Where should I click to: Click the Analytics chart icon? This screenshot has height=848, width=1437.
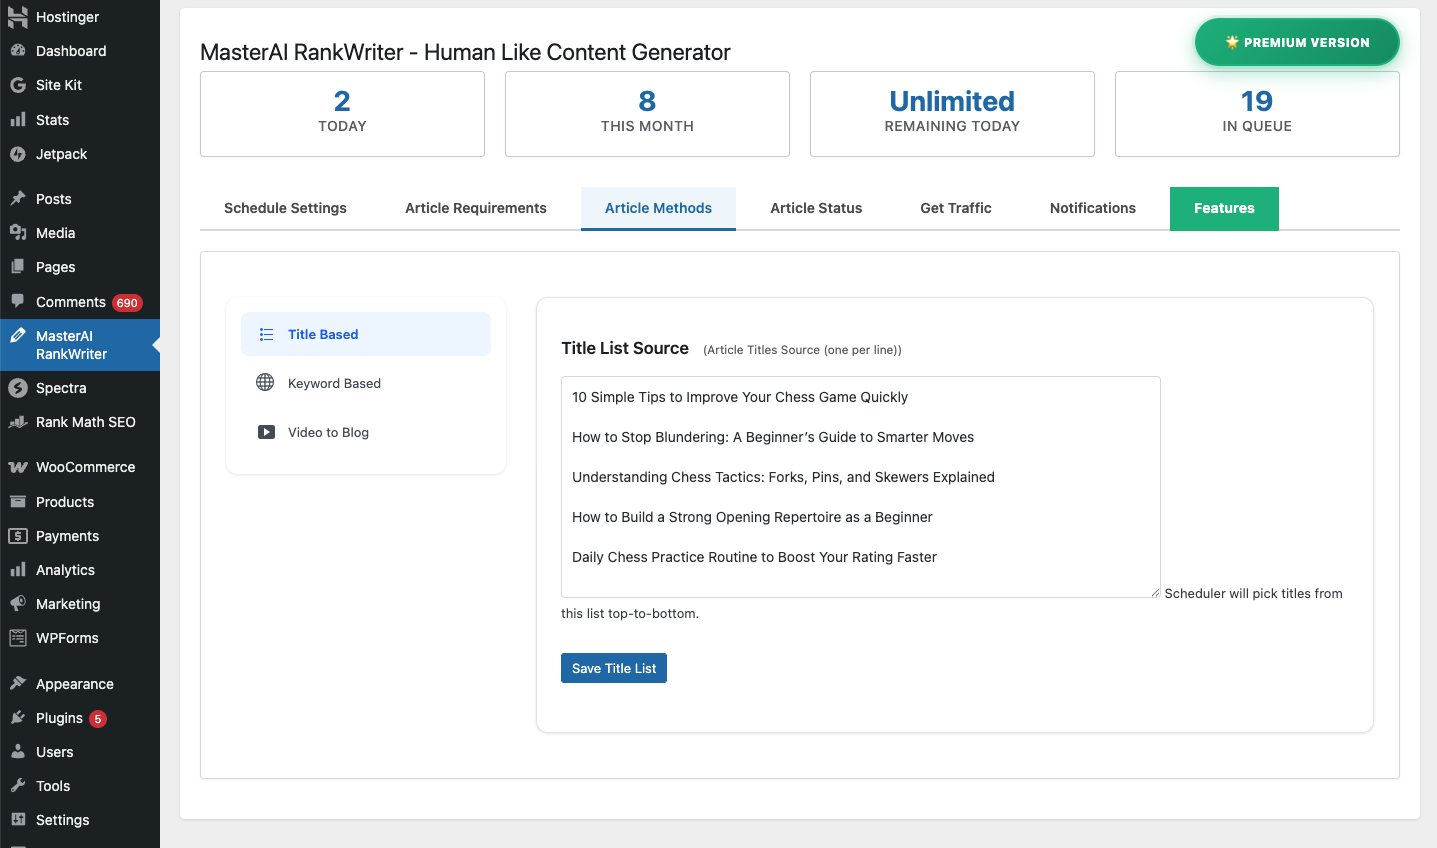pyautogui.click(x=18, y=570)
